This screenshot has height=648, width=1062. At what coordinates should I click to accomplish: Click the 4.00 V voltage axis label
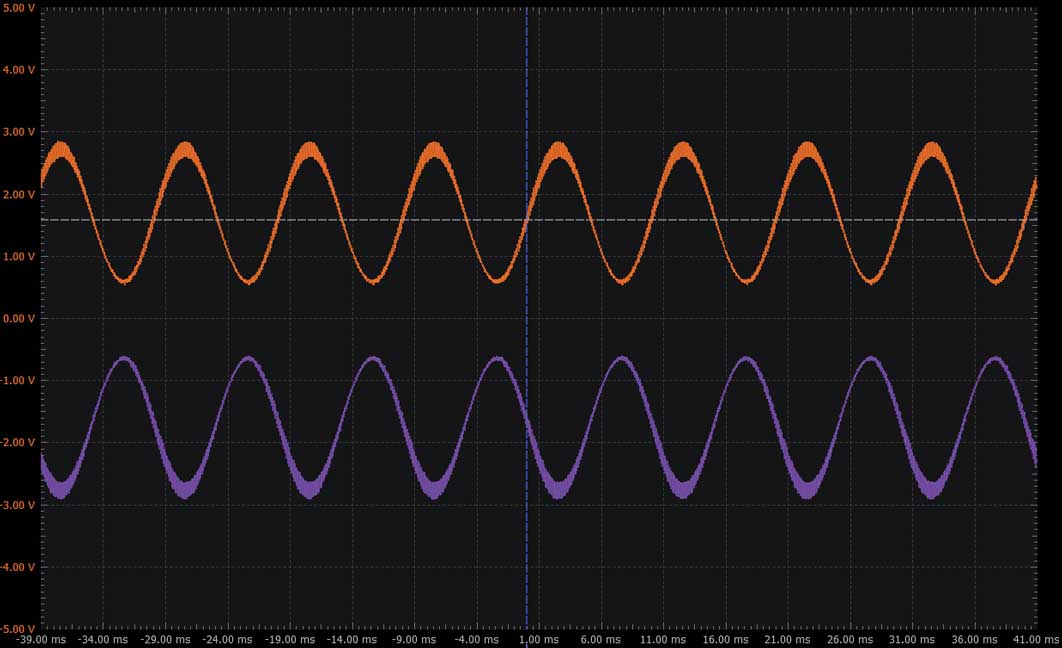[19, 70]
